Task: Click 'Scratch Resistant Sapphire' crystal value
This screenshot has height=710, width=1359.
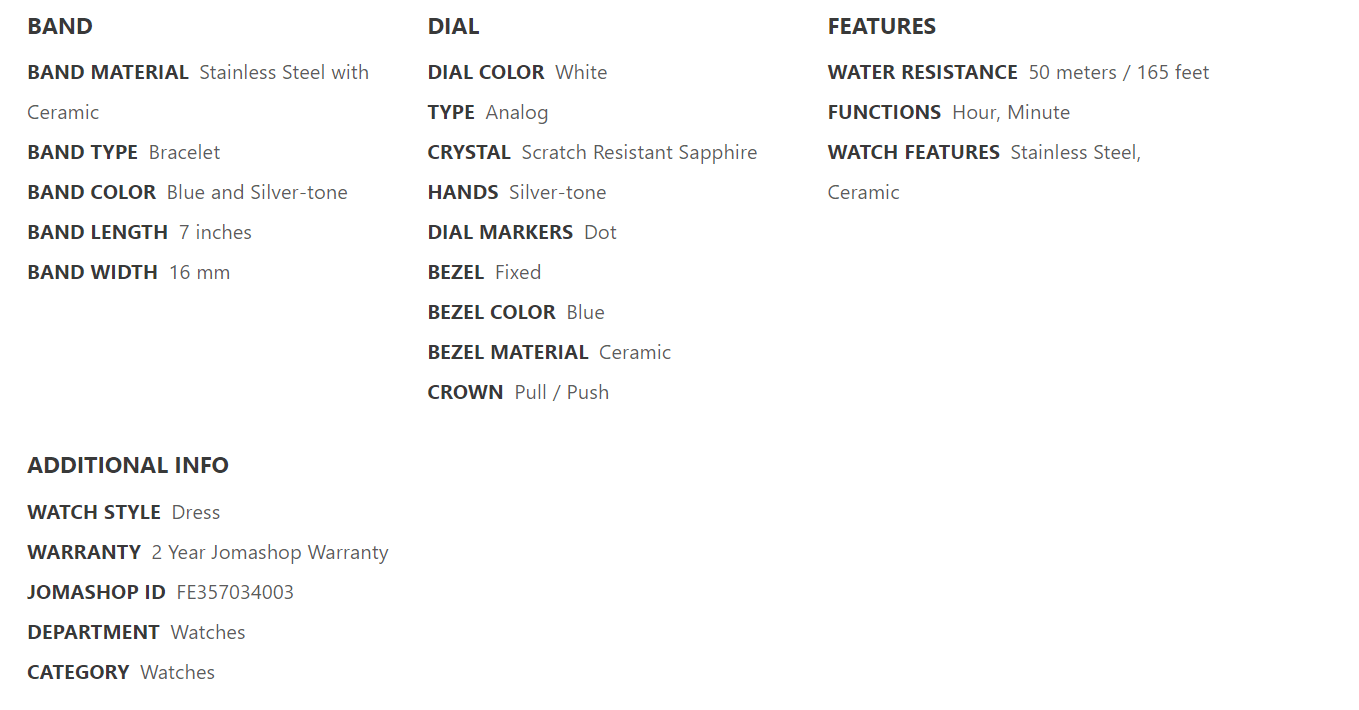Action: click(639, 152)
